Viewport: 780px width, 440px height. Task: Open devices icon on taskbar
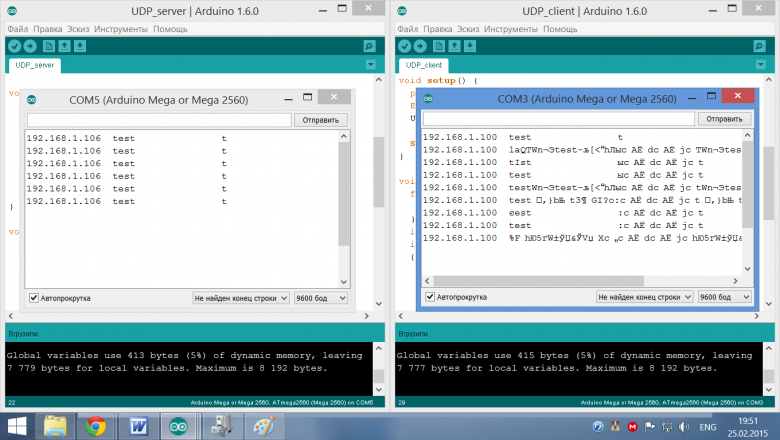pyautogui.click(x=222, y=427)
